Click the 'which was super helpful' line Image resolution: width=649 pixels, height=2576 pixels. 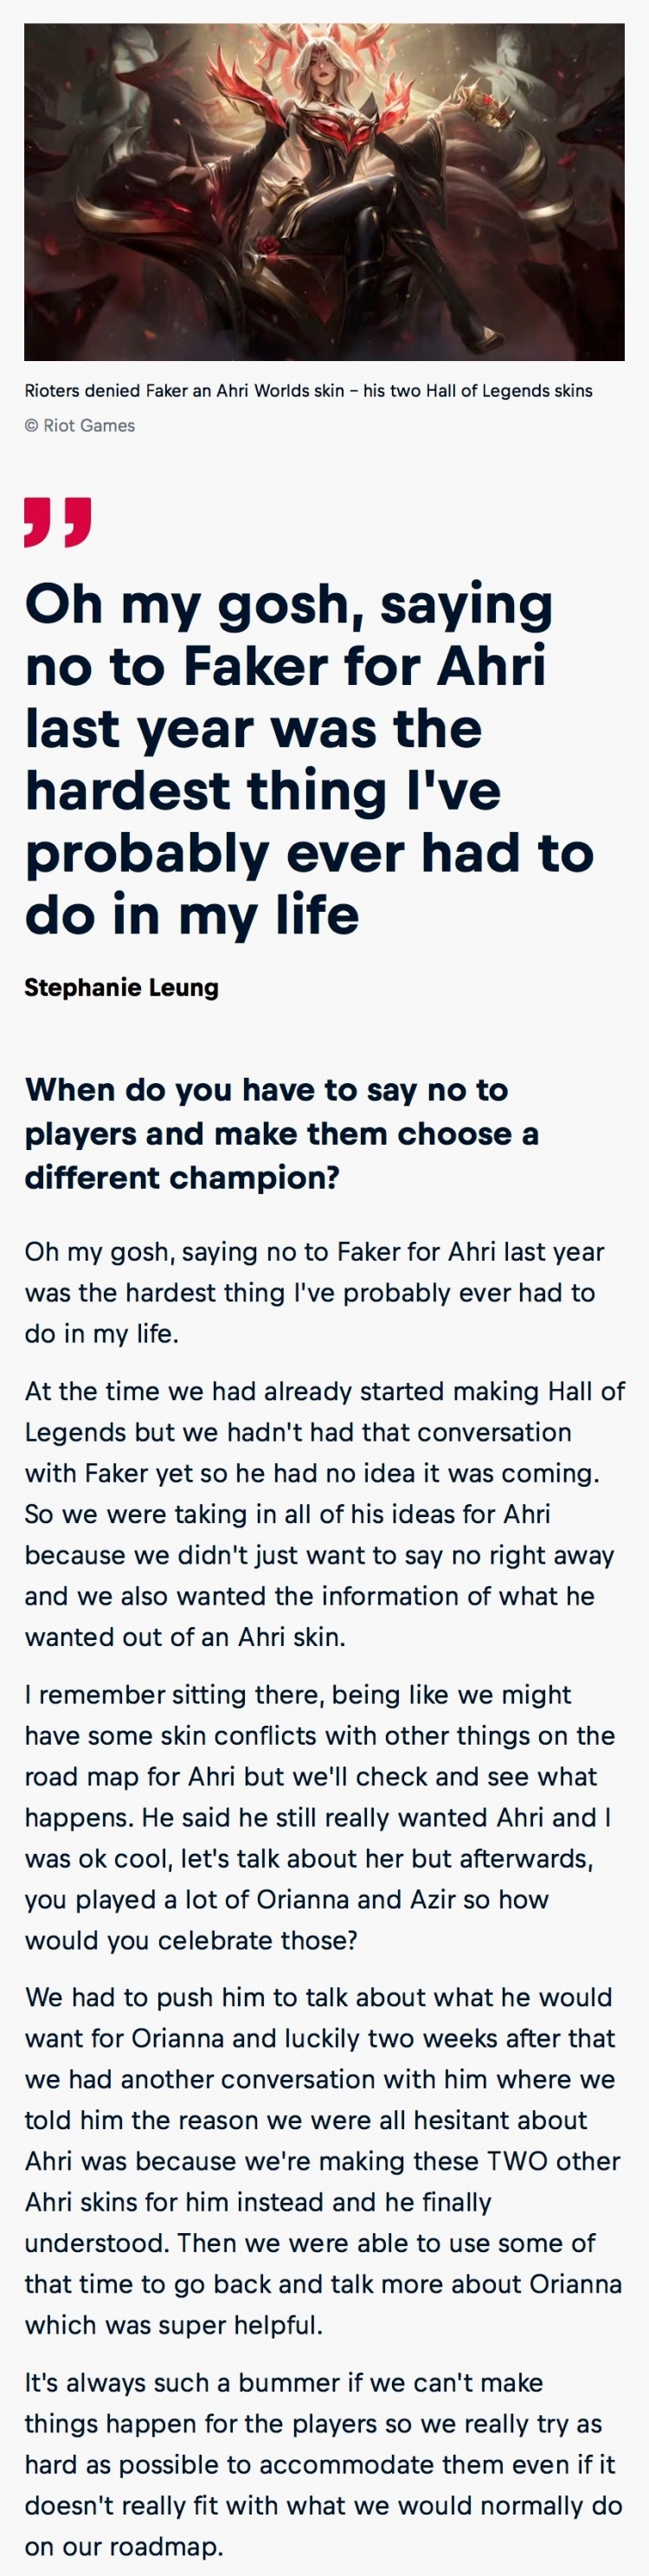click(x=174, y=2325)
